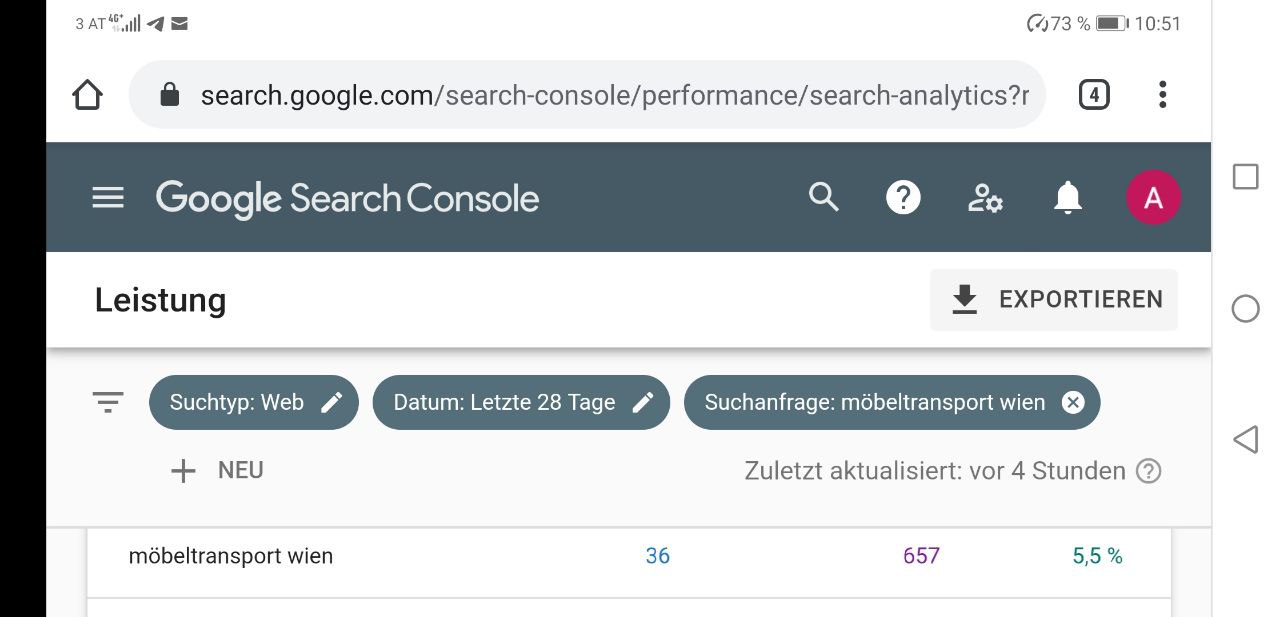The height and width of the screenshot is (617, 1280).
Task: Open the account avatar A
Action: 1153,197
